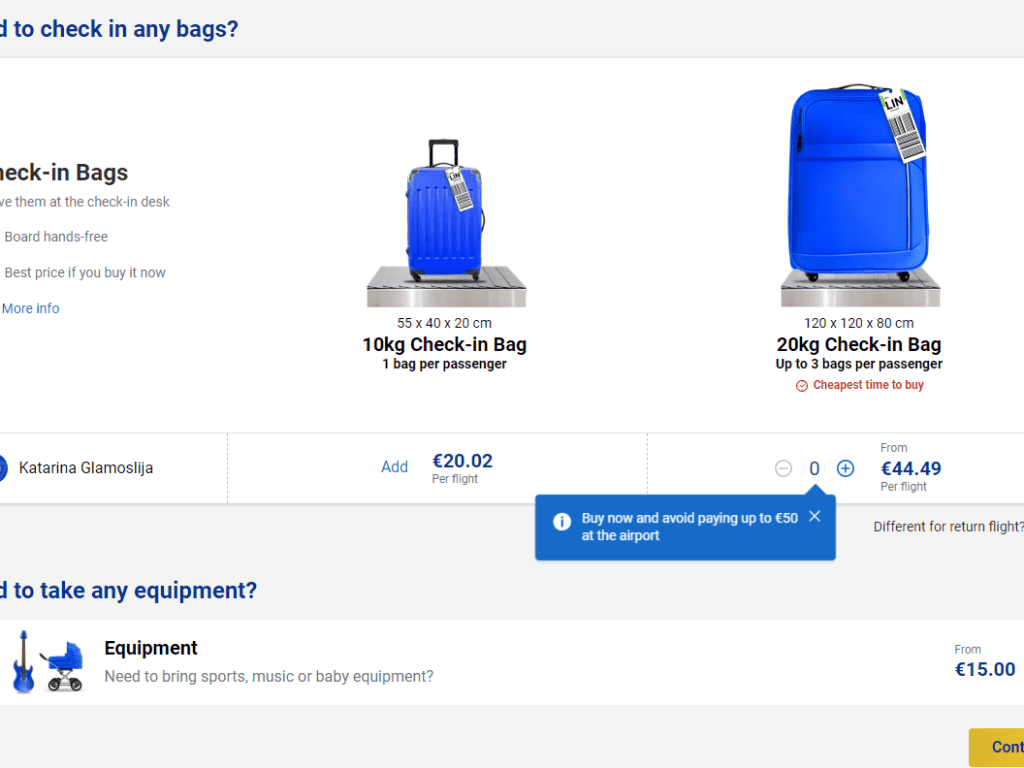
Task: Click the bag quantity value 0
Action: coord(814,468)
